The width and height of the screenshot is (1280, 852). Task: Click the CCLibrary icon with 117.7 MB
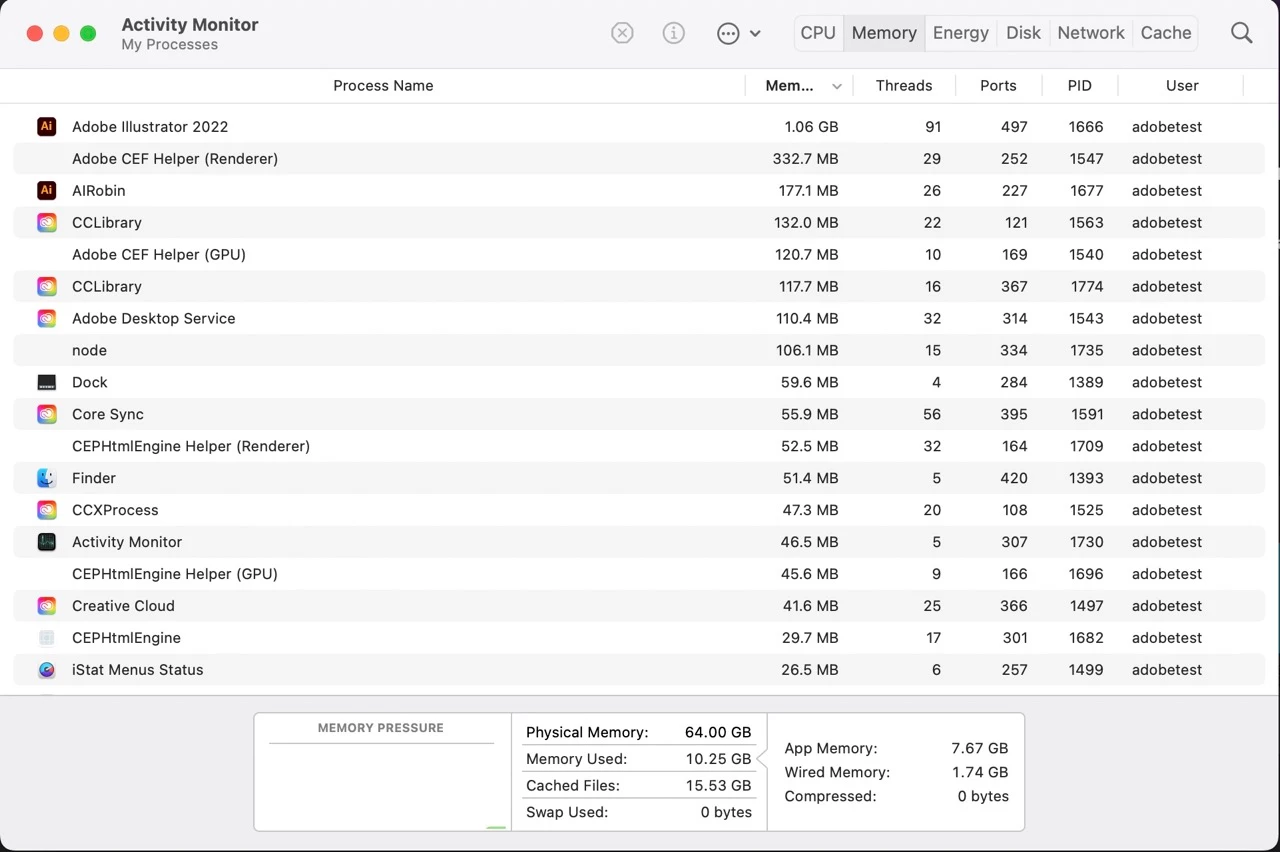[47, 287]
